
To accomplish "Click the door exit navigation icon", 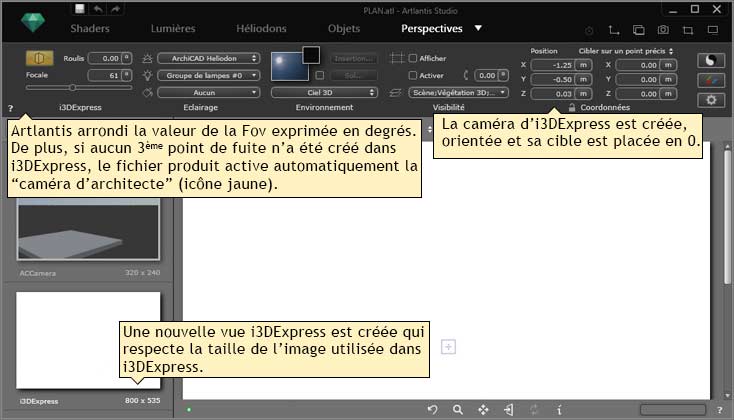I will pos(509,410).
